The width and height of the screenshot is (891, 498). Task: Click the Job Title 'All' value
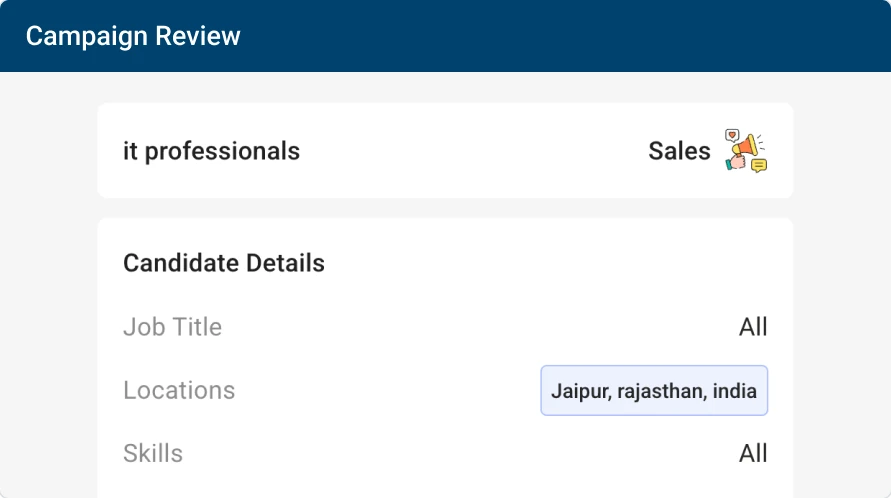753,327
